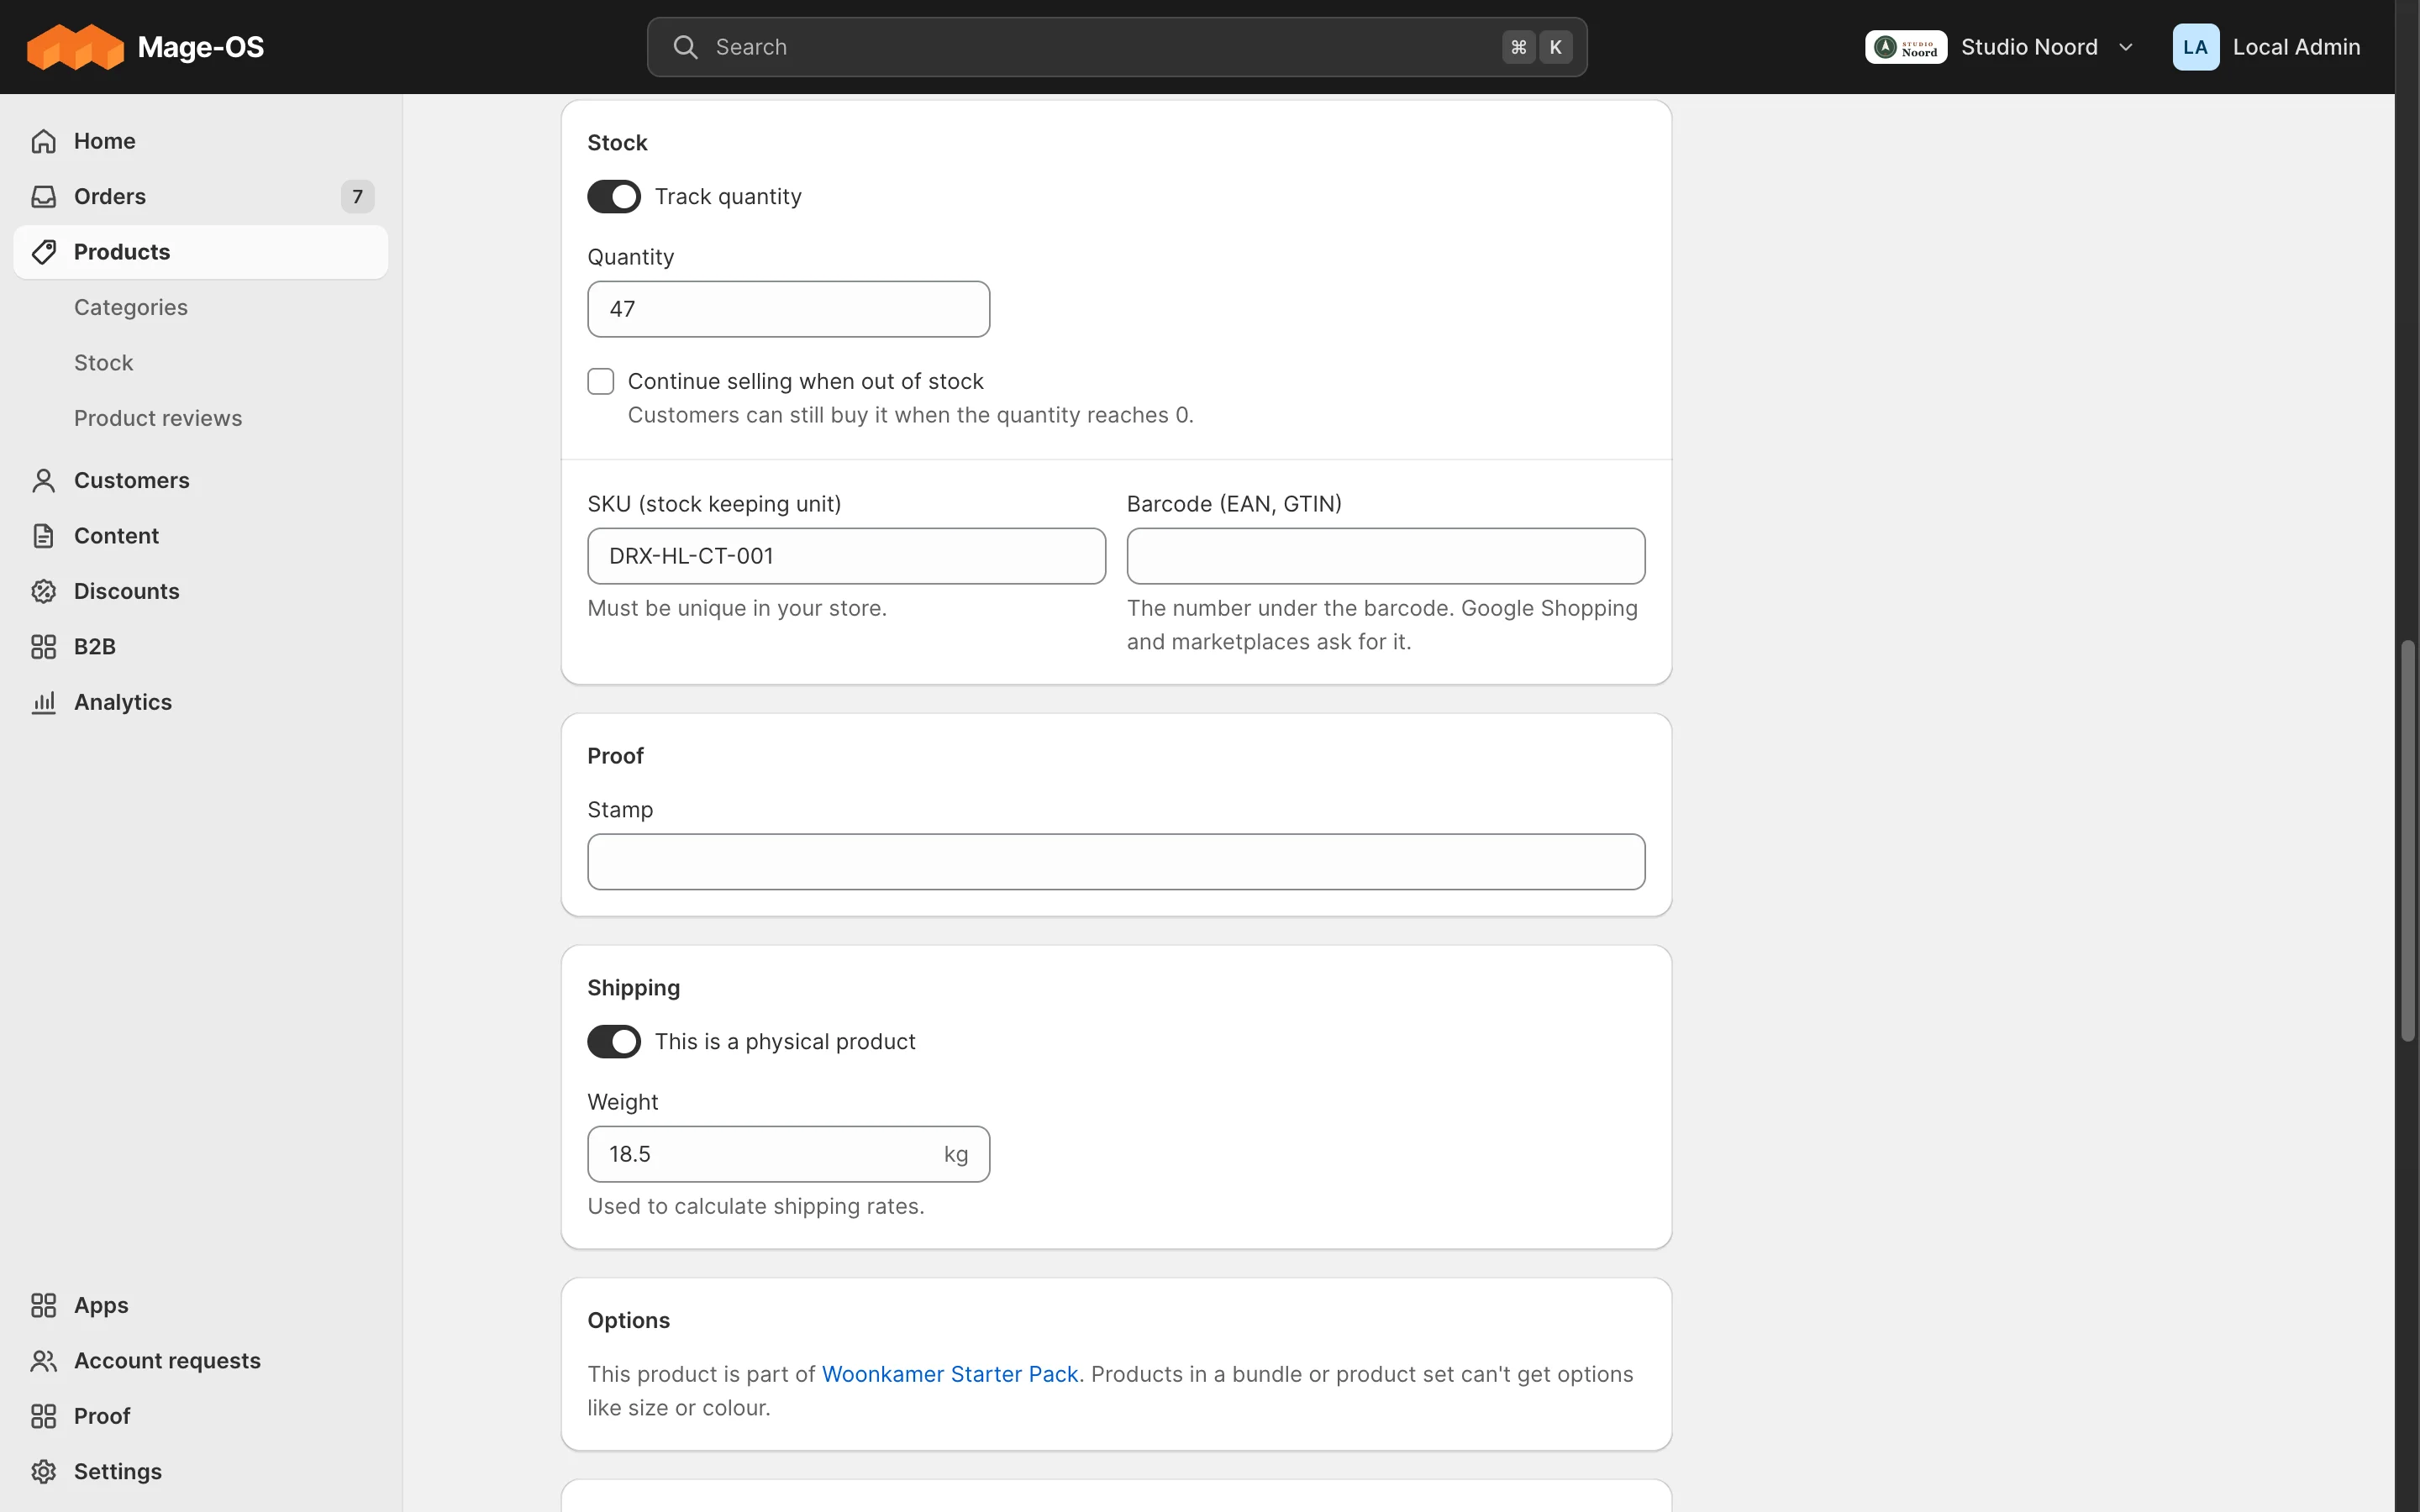Click the Local Admin account name
The height and width of the screenshot is (1512, 2420).
[x=2296, y=47]
